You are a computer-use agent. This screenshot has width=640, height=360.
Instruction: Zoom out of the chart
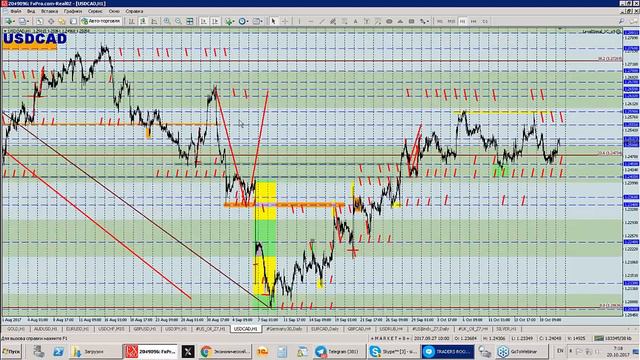pyautogui.click(x=178, y=21)
